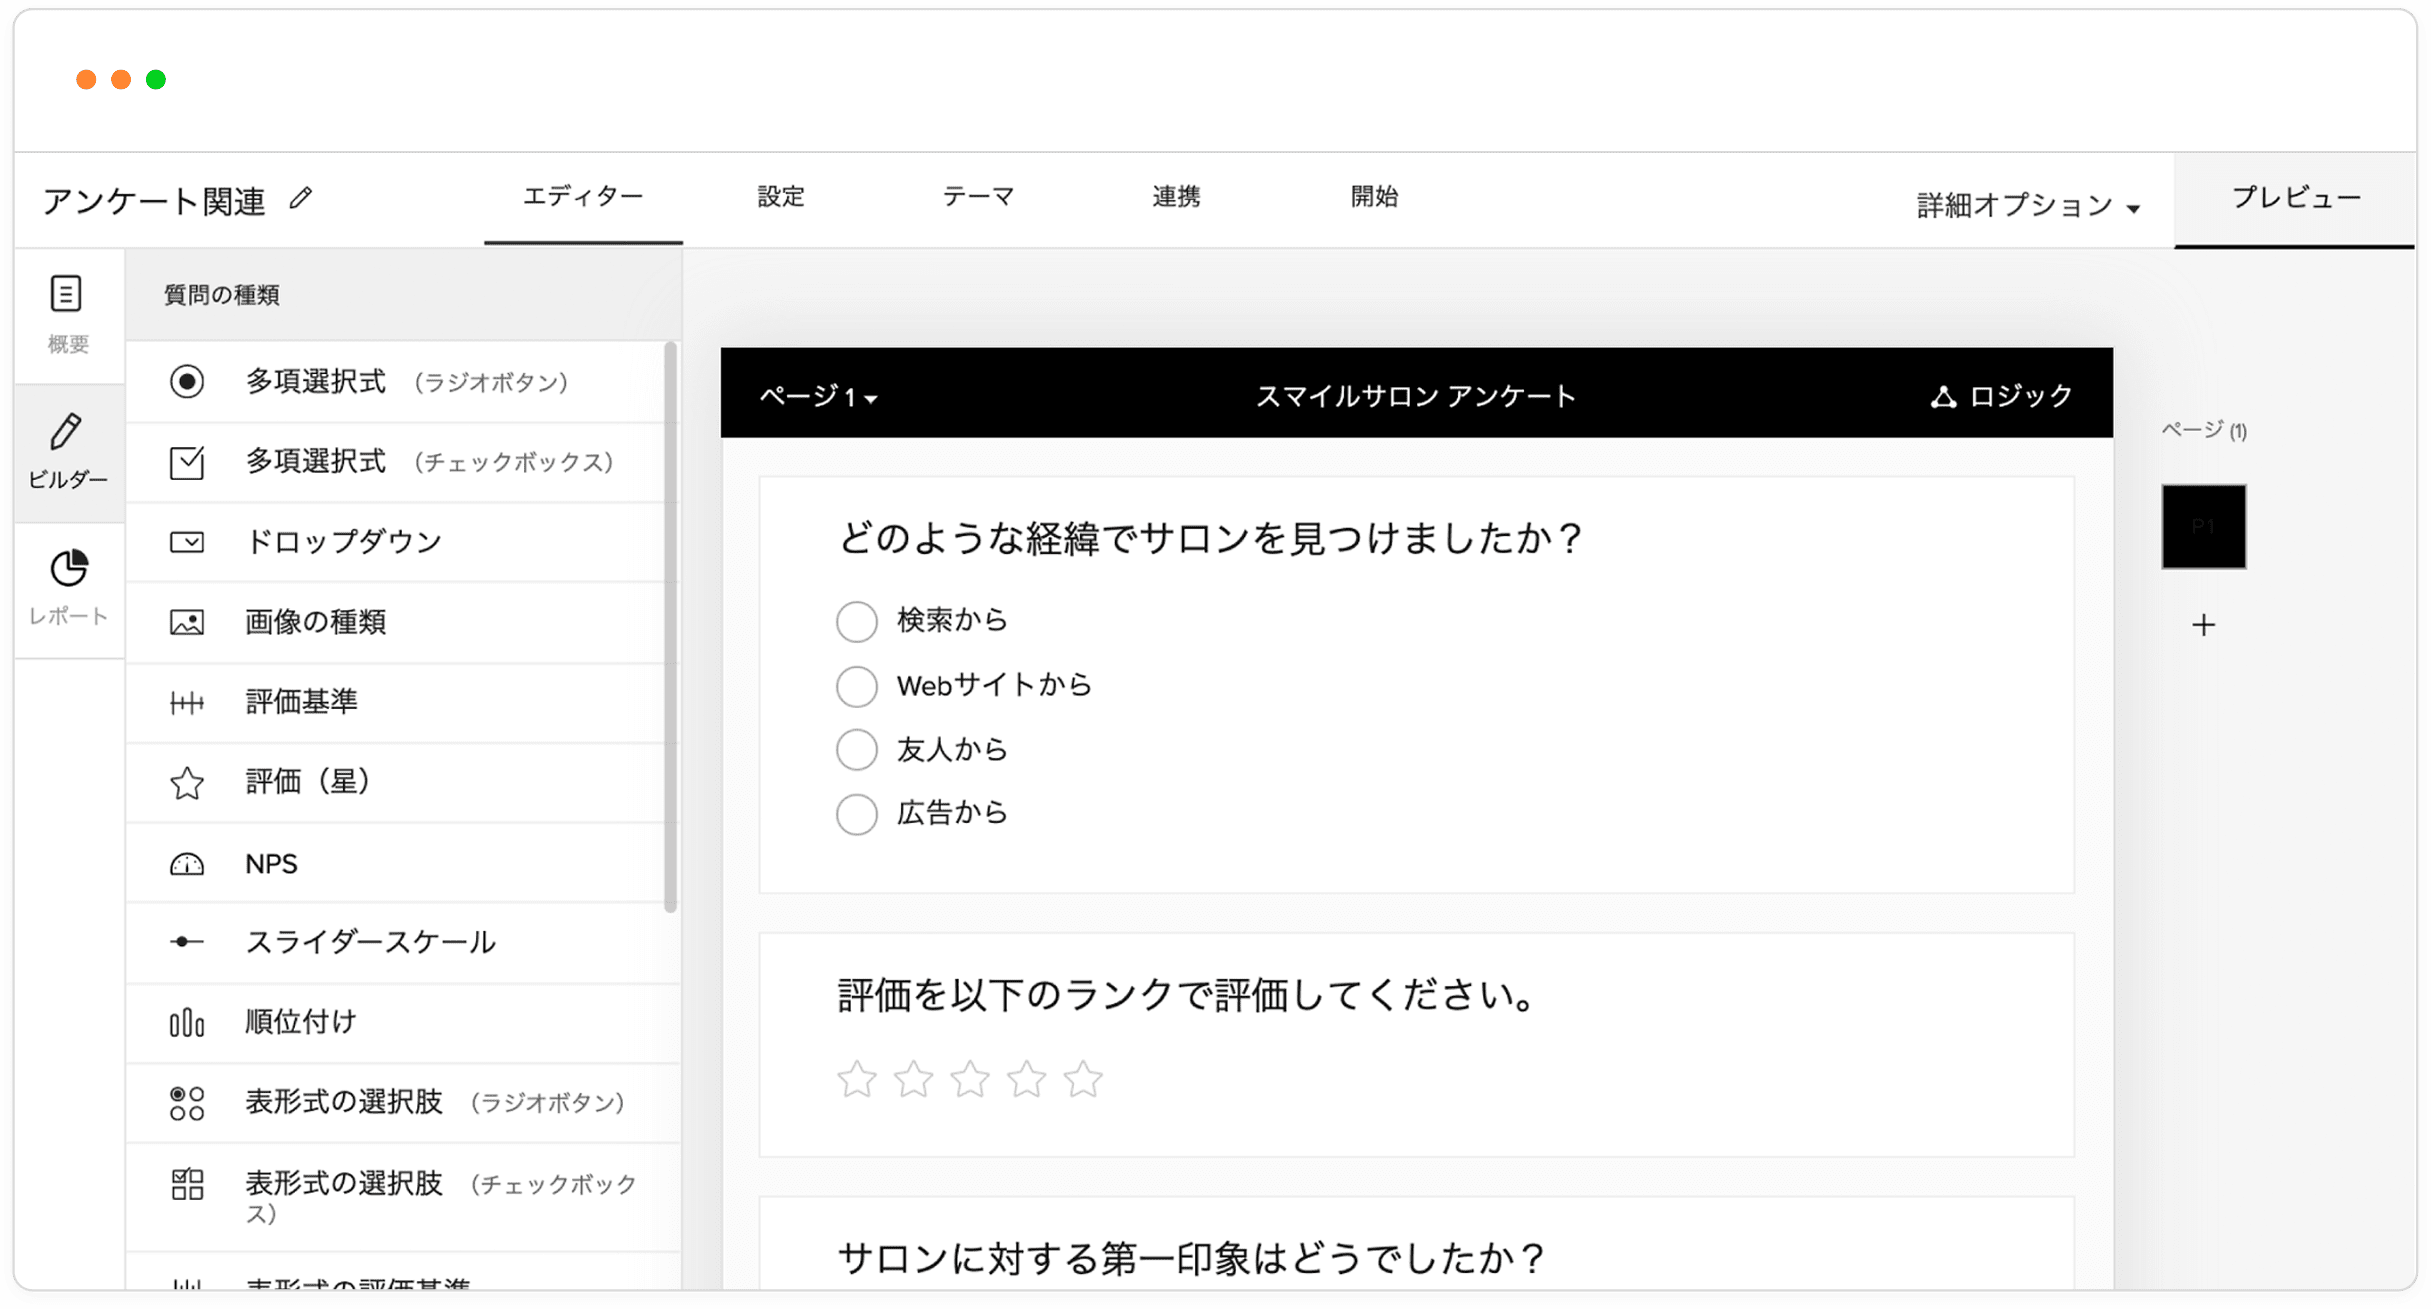Click the pencil edit icon beside アンケート関連
Image resolution: width=2431 pixels, height=1309 pixels.
click(x=300, y=199)
